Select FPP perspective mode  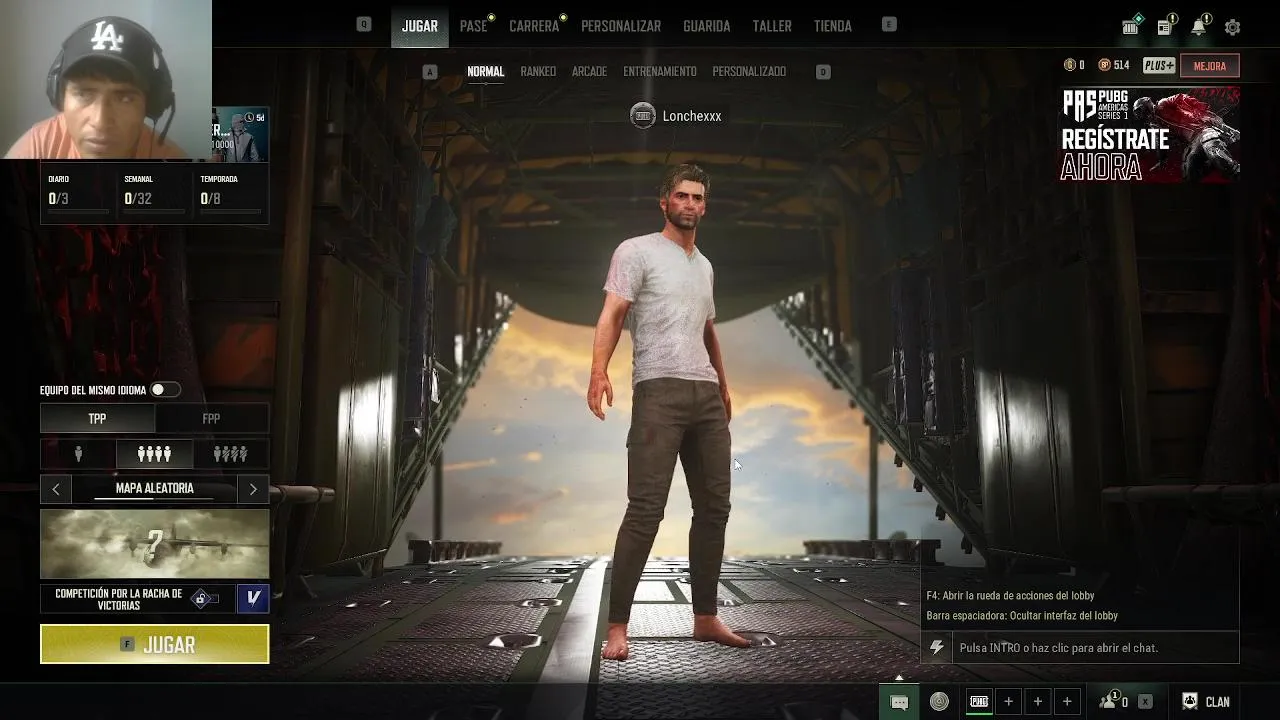click(x=211, y=419)
